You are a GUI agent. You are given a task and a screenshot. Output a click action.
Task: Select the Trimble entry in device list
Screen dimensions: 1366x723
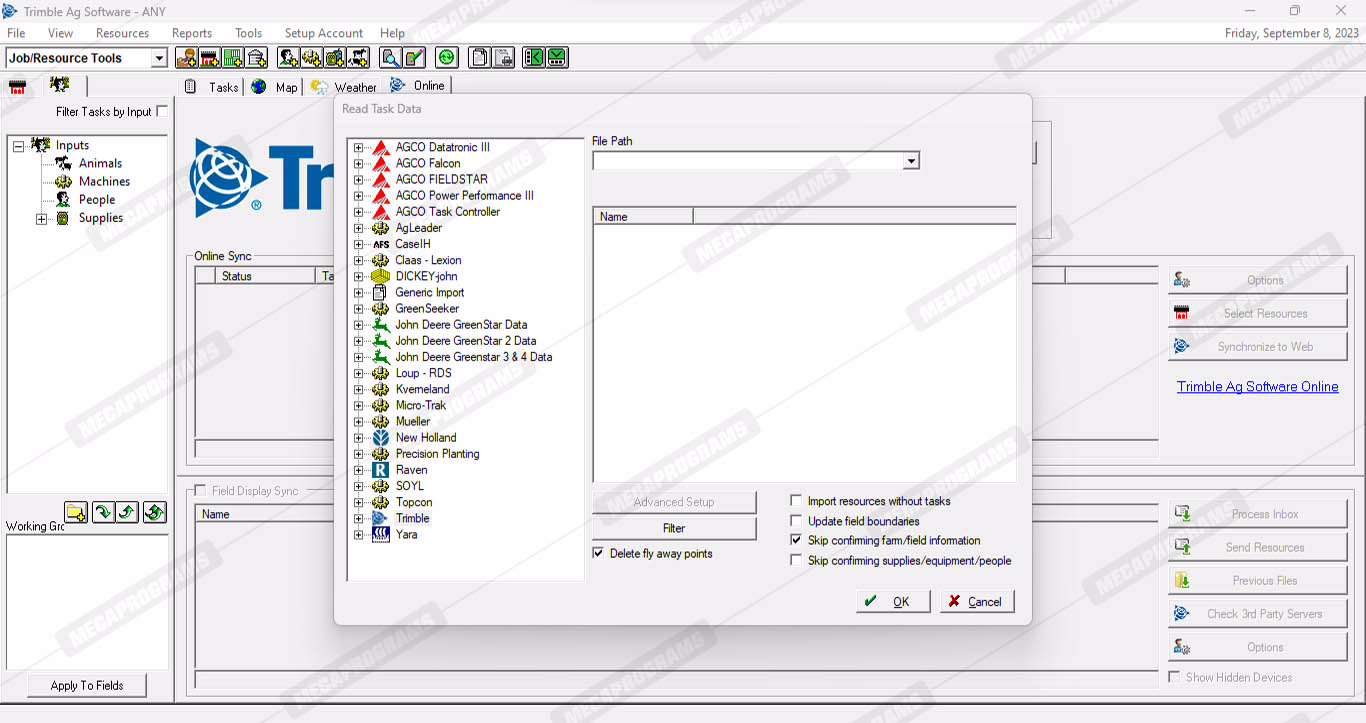pyautogui.click(x=412, y=518)
